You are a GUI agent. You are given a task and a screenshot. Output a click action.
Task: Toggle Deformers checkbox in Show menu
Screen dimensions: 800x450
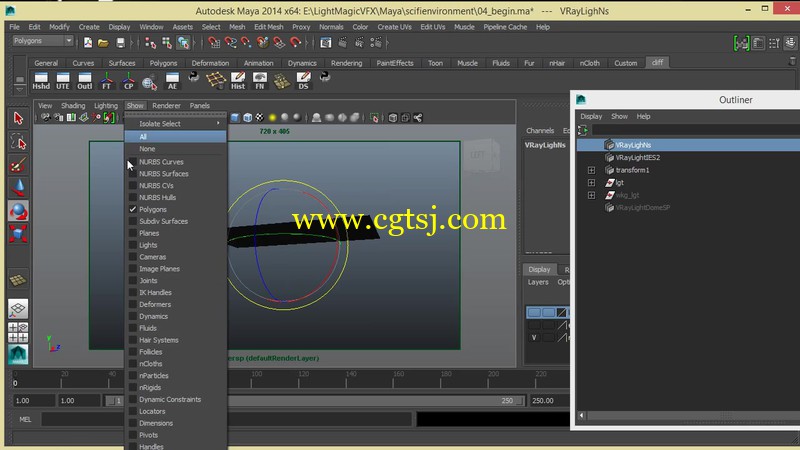coord(133,304)
